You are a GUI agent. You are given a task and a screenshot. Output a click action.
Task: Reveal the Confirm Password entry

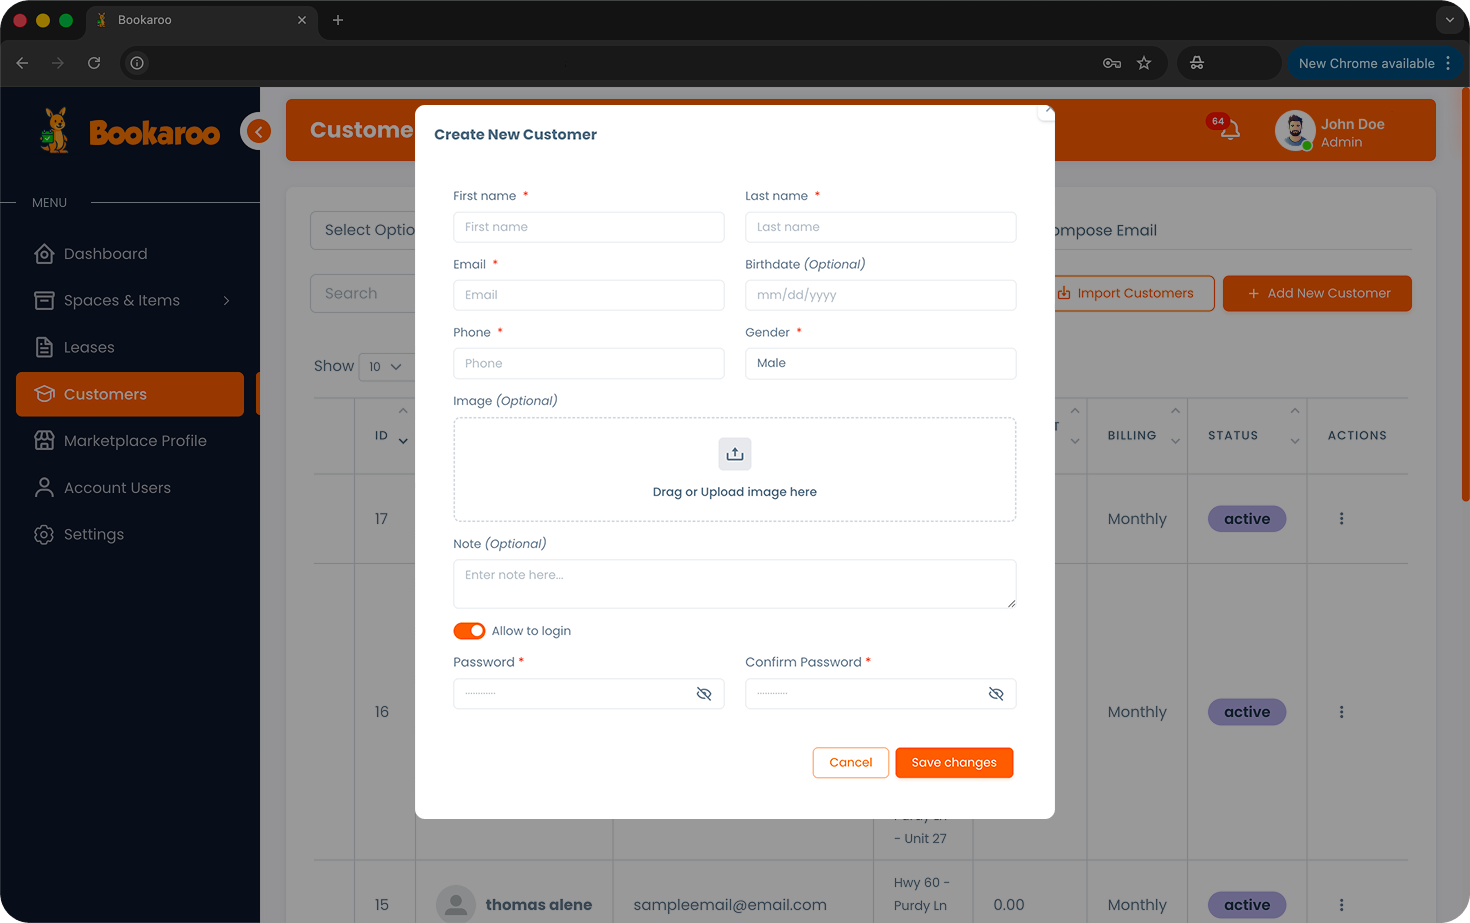995,693
